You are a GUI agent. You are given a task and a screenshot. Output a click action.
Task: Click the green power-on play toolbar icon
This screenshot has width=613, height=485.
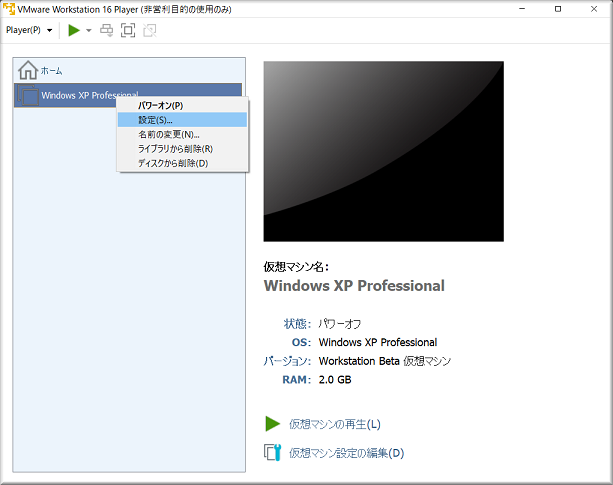tap(74, 30)
